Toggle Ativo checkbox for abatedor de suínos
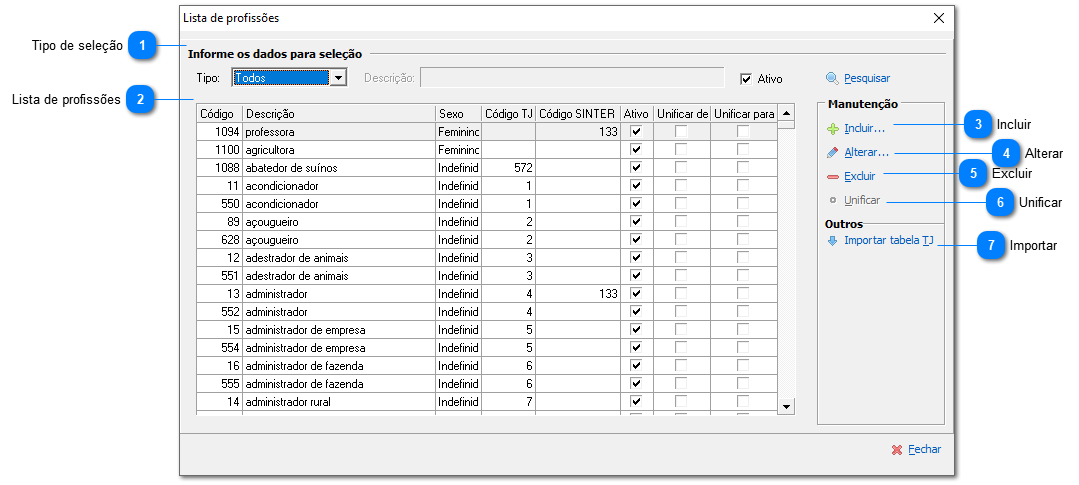The width and height of the screenshot is (1079, 485). (x=635, y=168)
